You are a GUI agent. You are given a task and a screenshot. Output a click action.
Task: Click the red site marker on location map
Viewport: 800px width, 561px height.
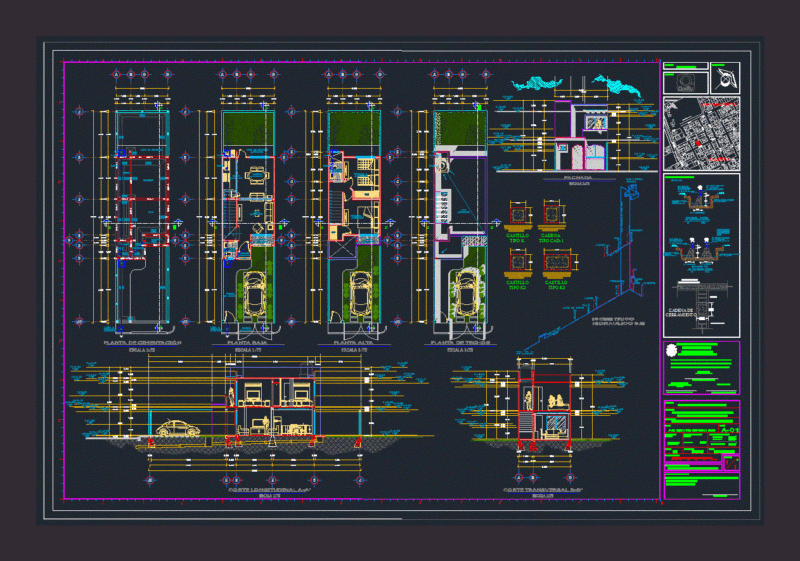tap(698, 144)
